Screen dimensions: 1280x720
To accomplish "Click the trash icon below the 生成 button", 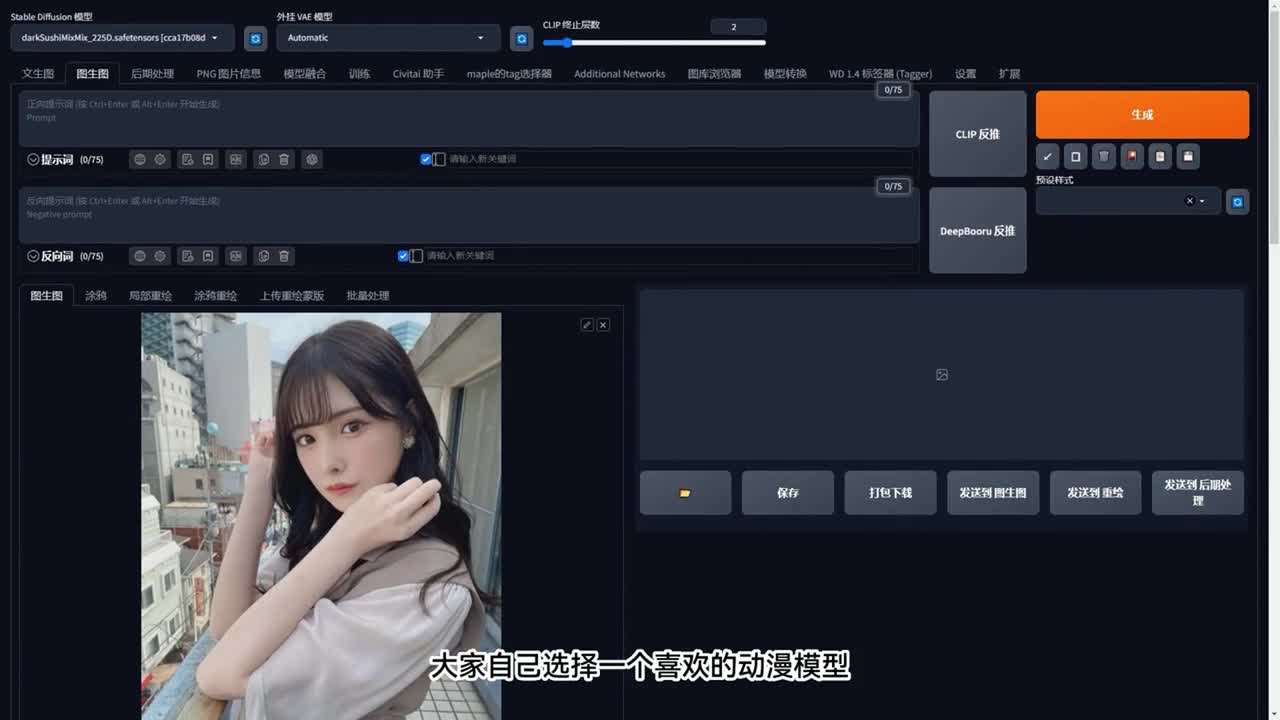I will (1103, 156).
